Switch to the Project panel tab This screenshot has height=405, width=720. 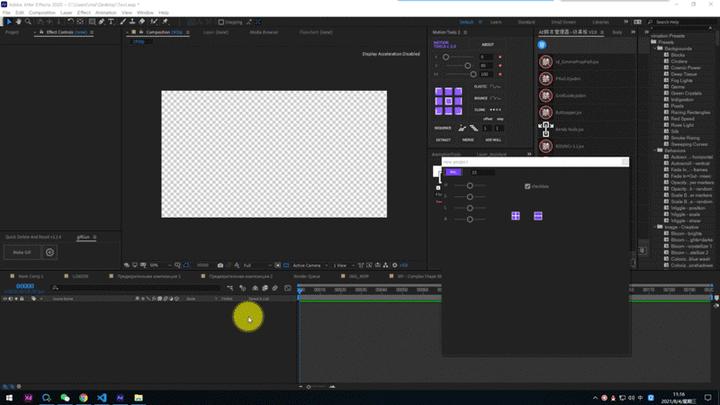12,32
